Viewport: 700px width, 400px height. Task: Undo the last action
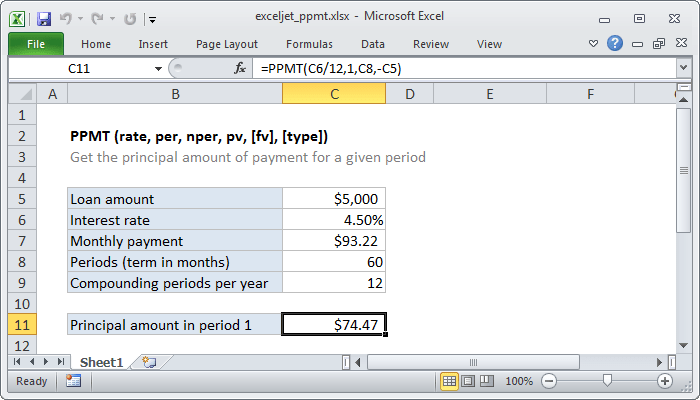[66, 19]
